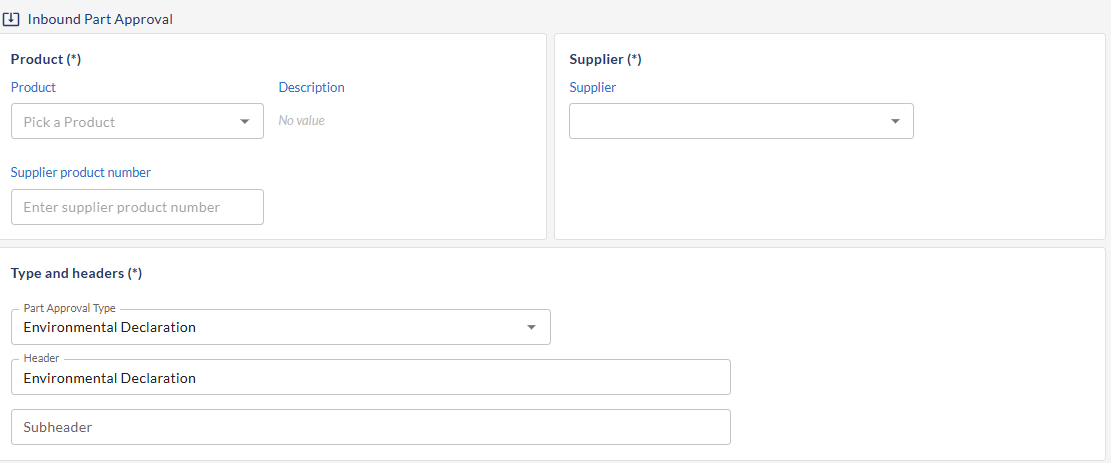The width and height of the screenshot is (1111, 463).
Task: Click the blue Supplier field label
Action: (x=592, y=87)
